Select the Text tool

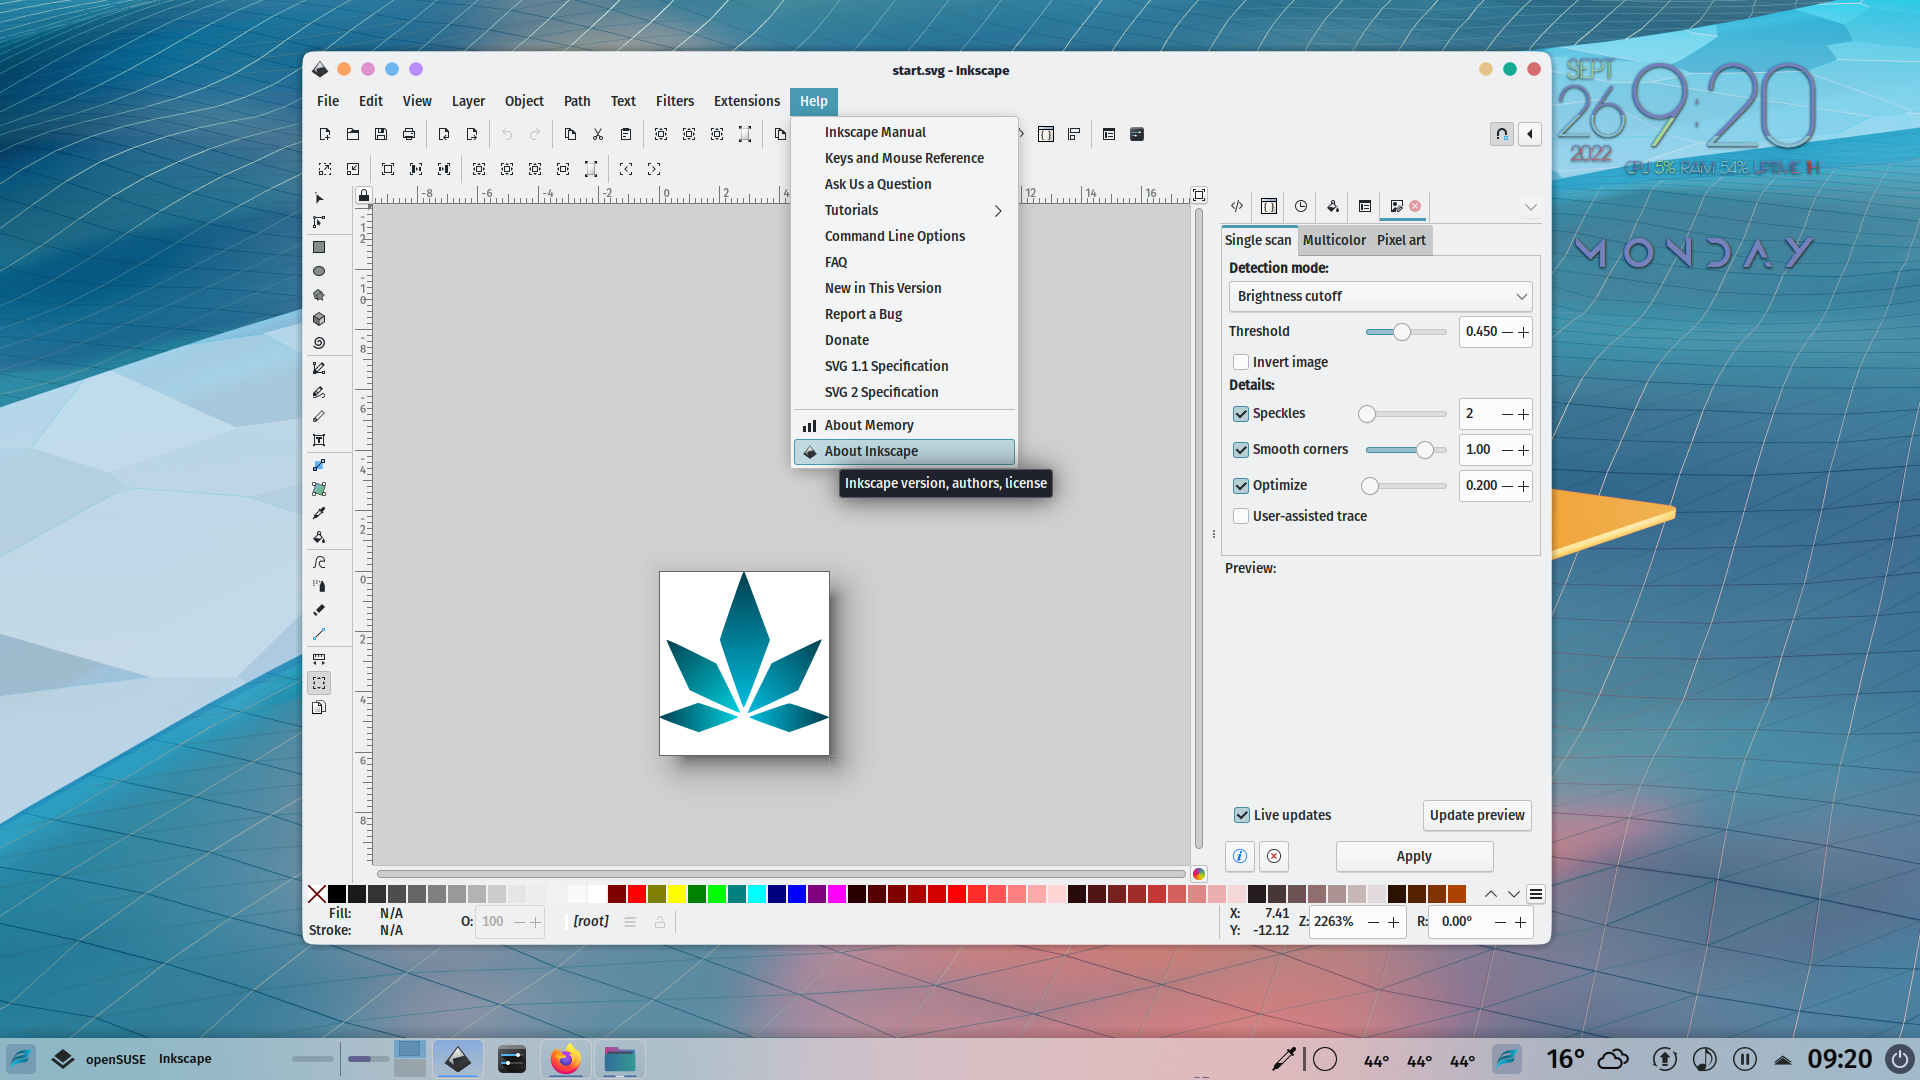click(x=319, y=440)
